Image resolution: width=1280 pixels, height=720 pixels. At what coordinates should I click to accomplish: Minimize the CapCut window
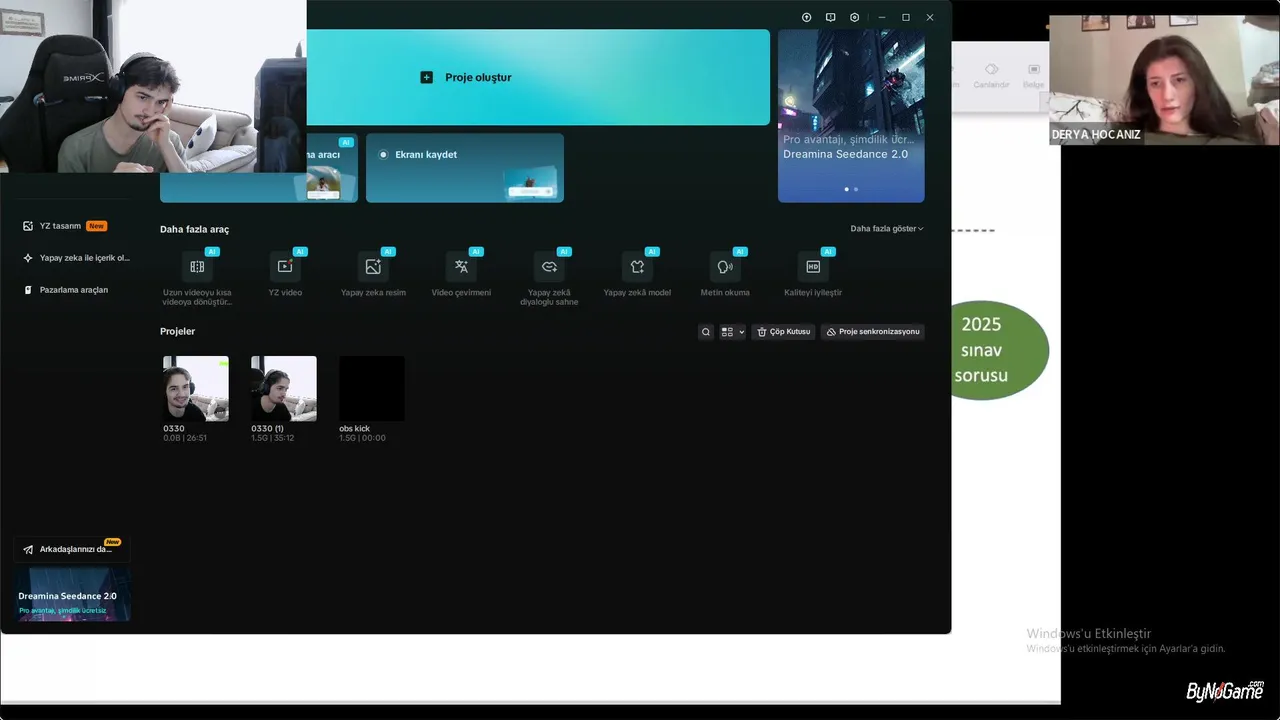882,17
